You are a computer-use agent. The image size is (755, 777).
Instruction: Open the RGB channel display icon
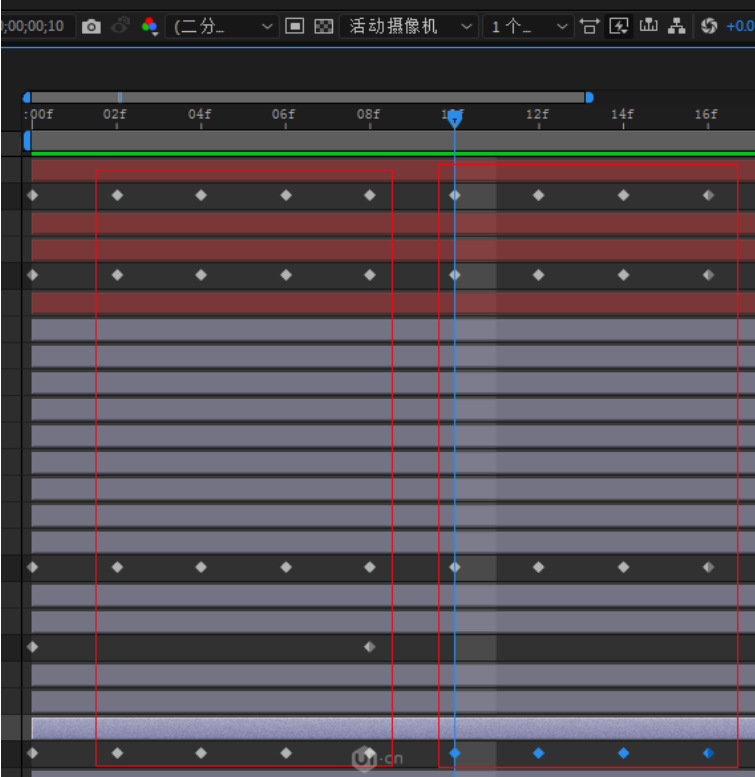(150, 26)
